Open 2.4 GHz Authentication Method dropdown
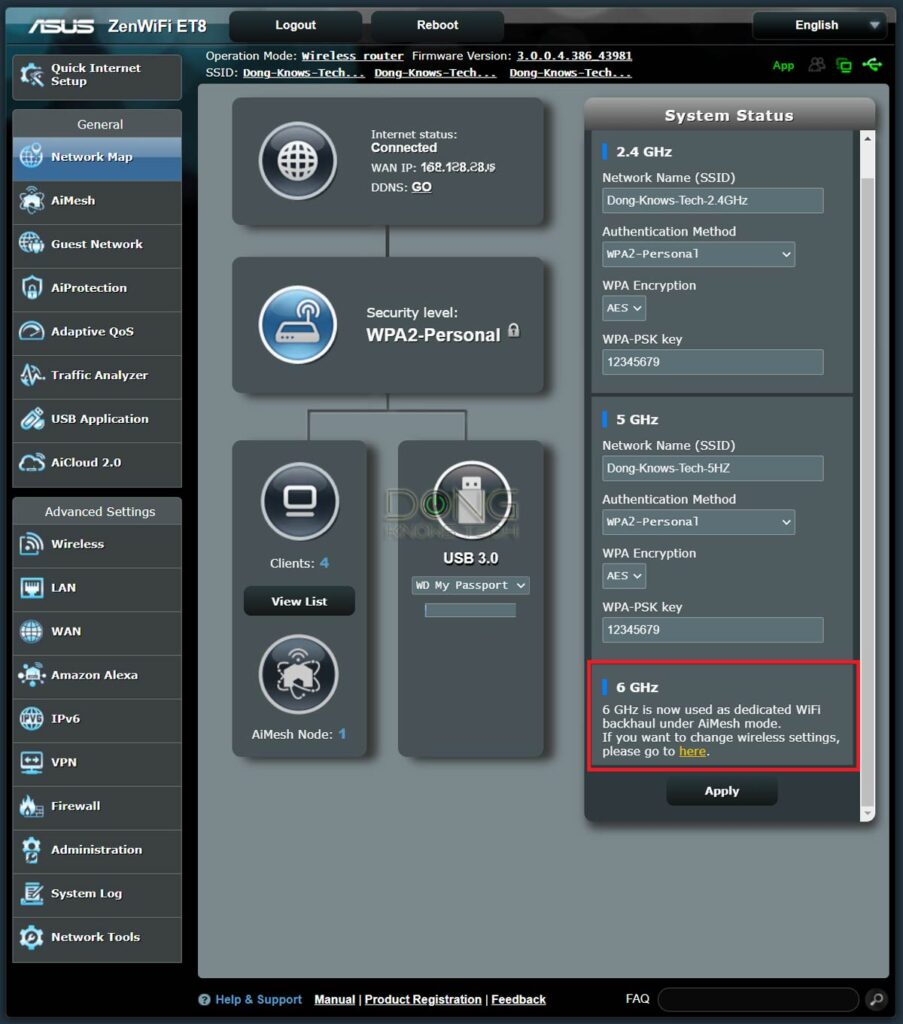 tap(698, 254)
